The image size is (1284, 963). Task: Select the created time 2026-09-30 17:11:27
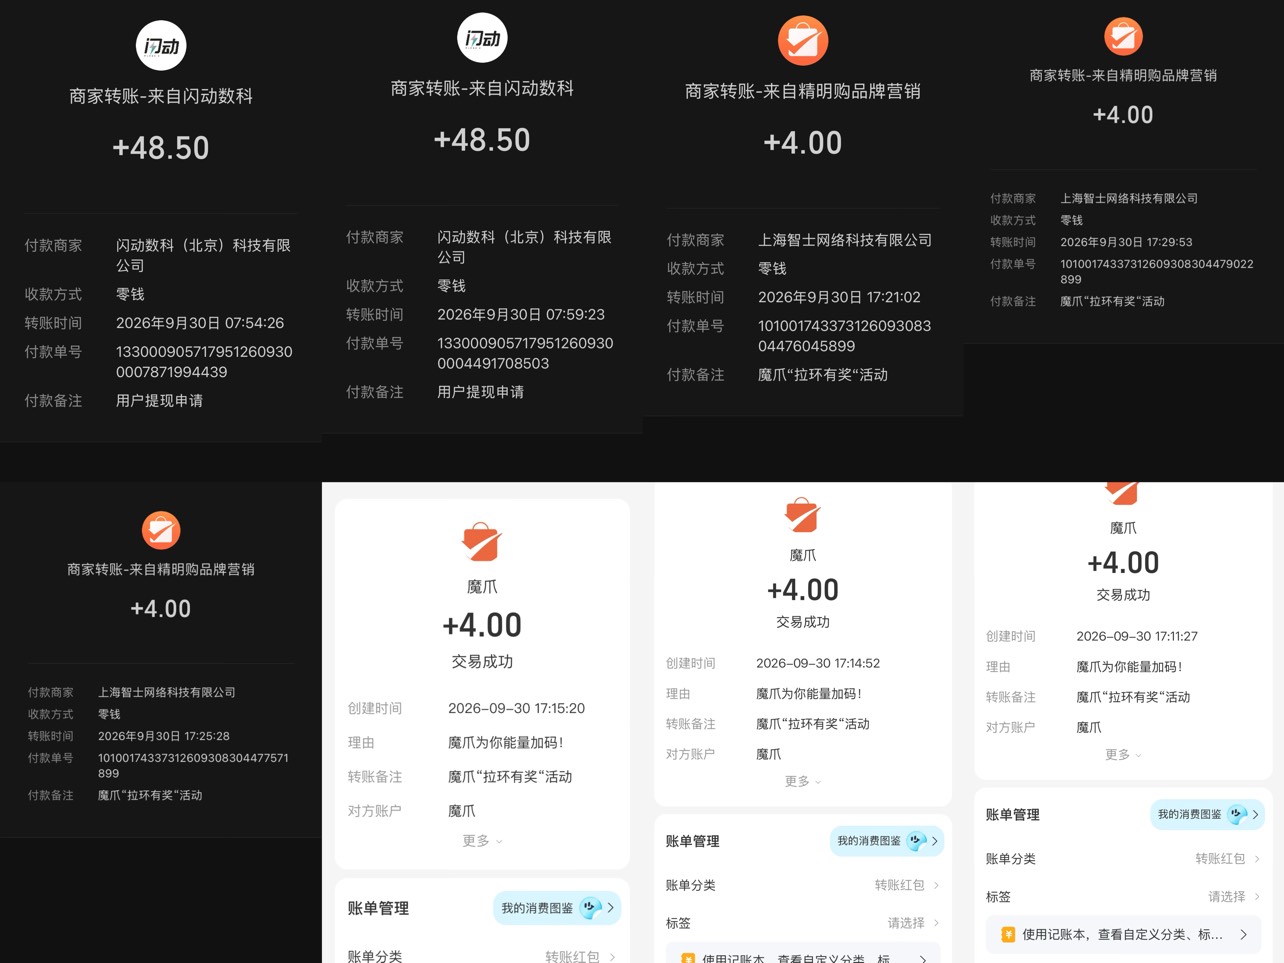coord(1137,636)
